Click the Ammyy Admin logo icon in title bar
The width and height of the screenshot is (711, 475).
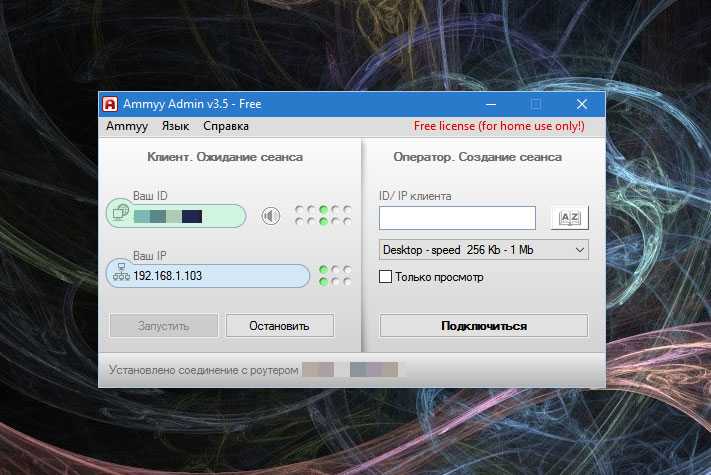coord(110,104)
